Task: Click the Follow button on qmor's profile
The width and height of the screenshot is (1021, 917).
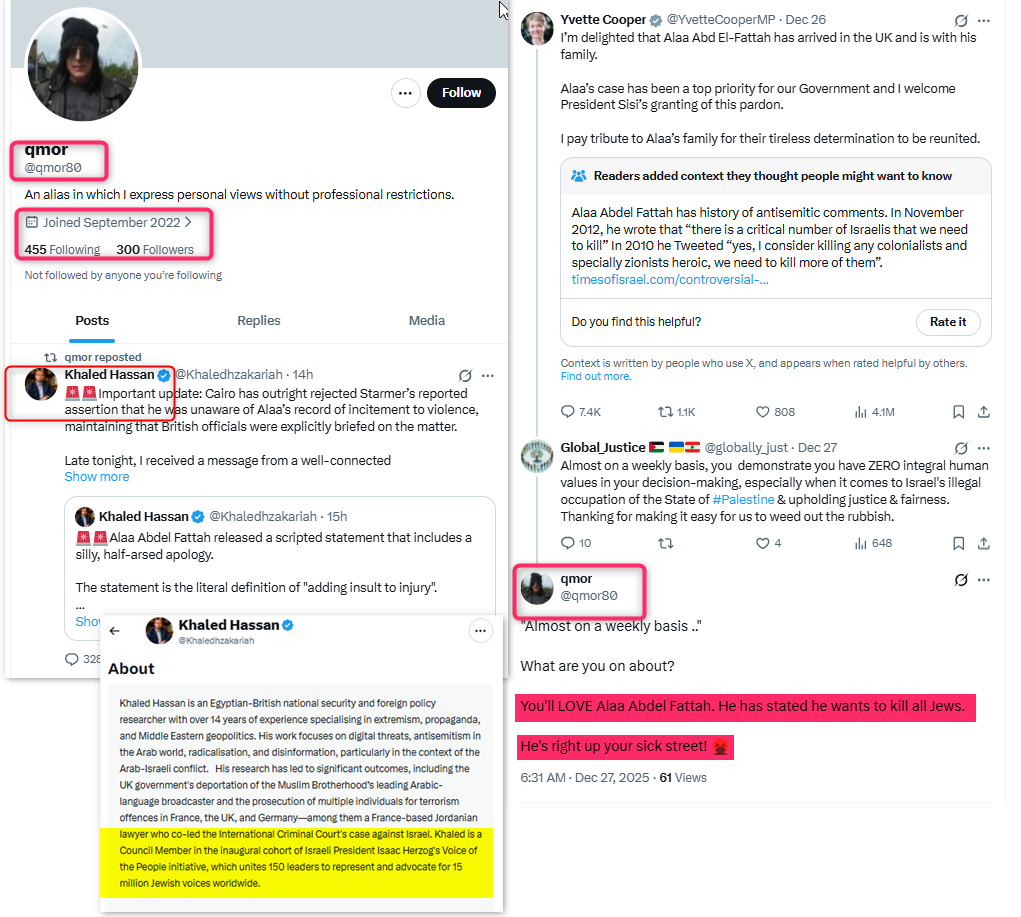Action: coord(461,93)
